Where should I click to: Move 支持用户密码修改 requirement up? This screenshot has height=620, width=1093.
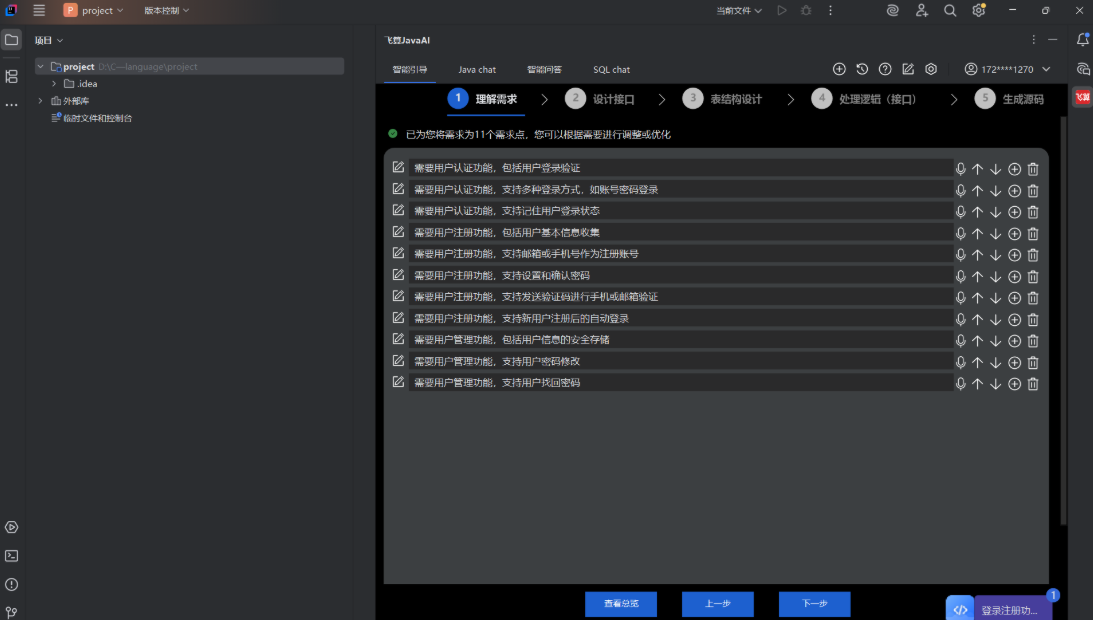[978, 362]
